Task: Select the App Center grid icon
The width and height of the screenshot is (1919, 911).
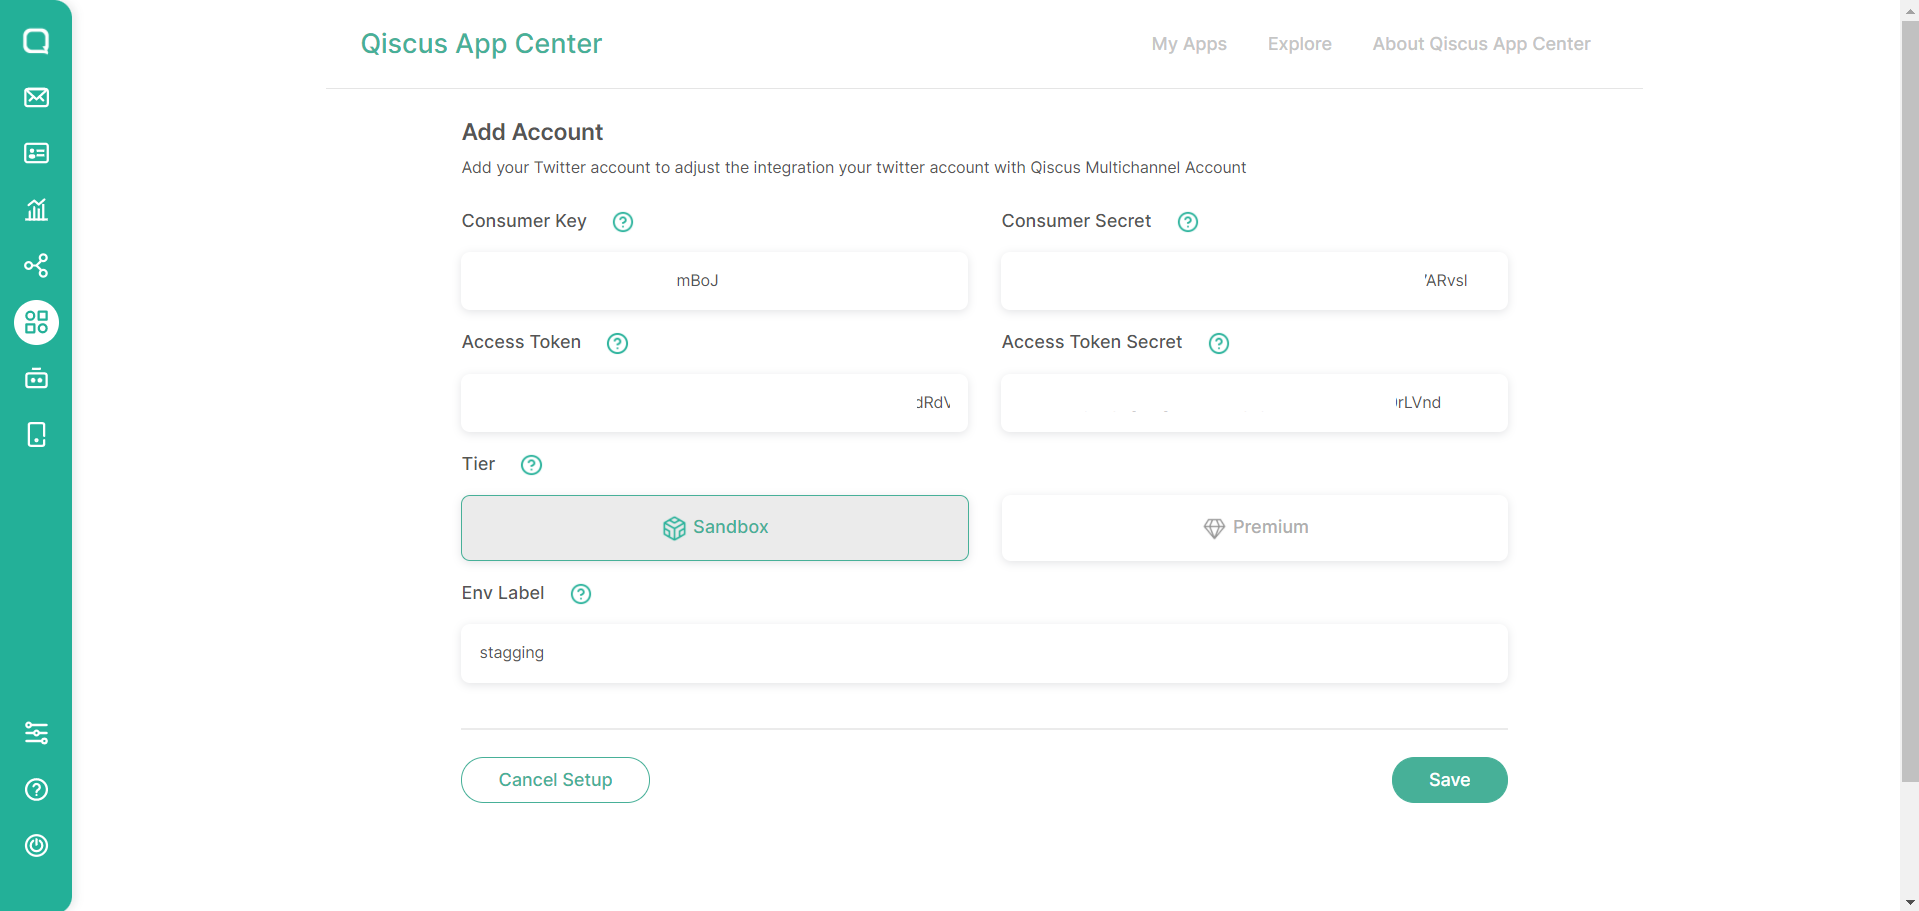Action: pos(36,322)
